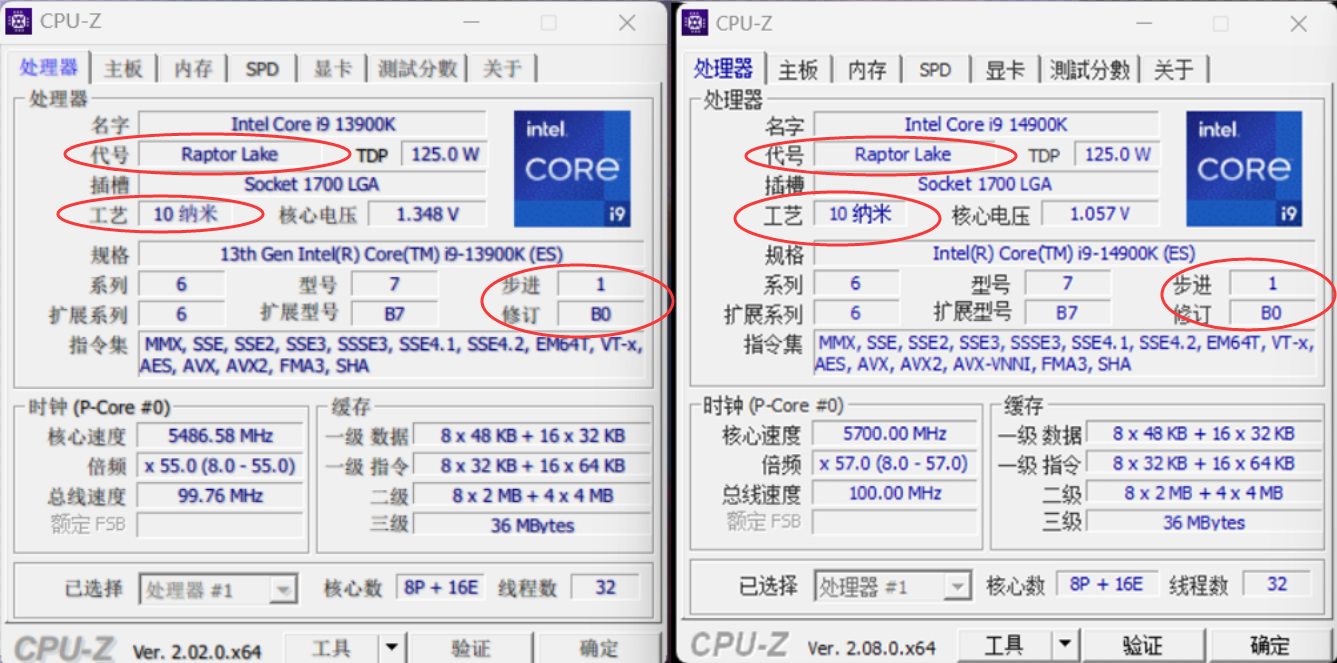Show the 显卡 tab in the 14900K window
1337x663 pixels.
(1005, 69)
